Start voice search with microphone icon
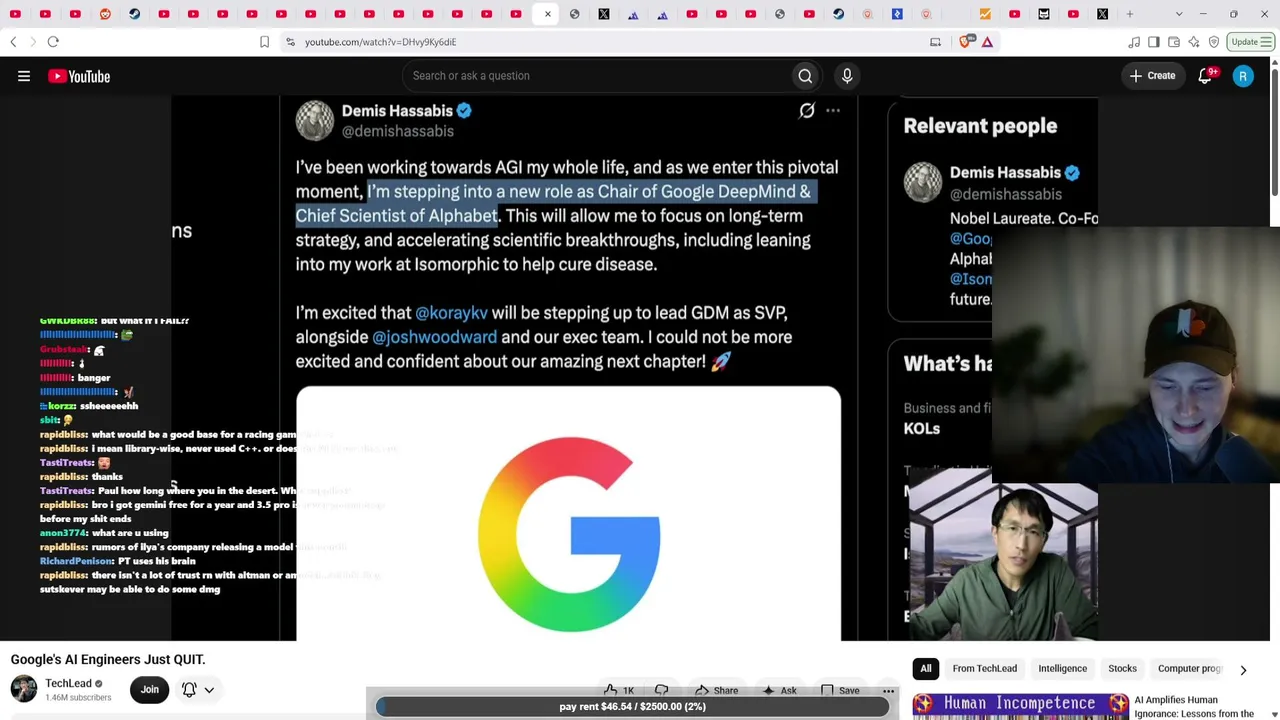This screenshot has height=720, width=1280. [x=847, y=76]
